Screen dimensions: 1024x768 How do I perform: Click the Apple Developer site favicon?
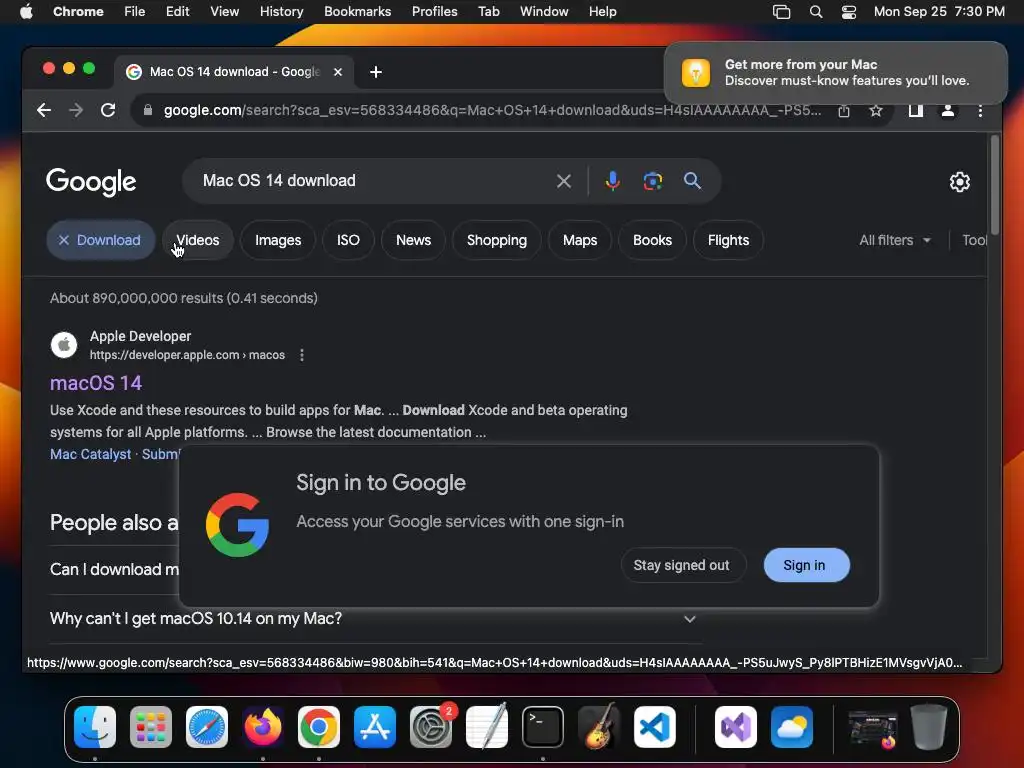[x=64, y=345]
